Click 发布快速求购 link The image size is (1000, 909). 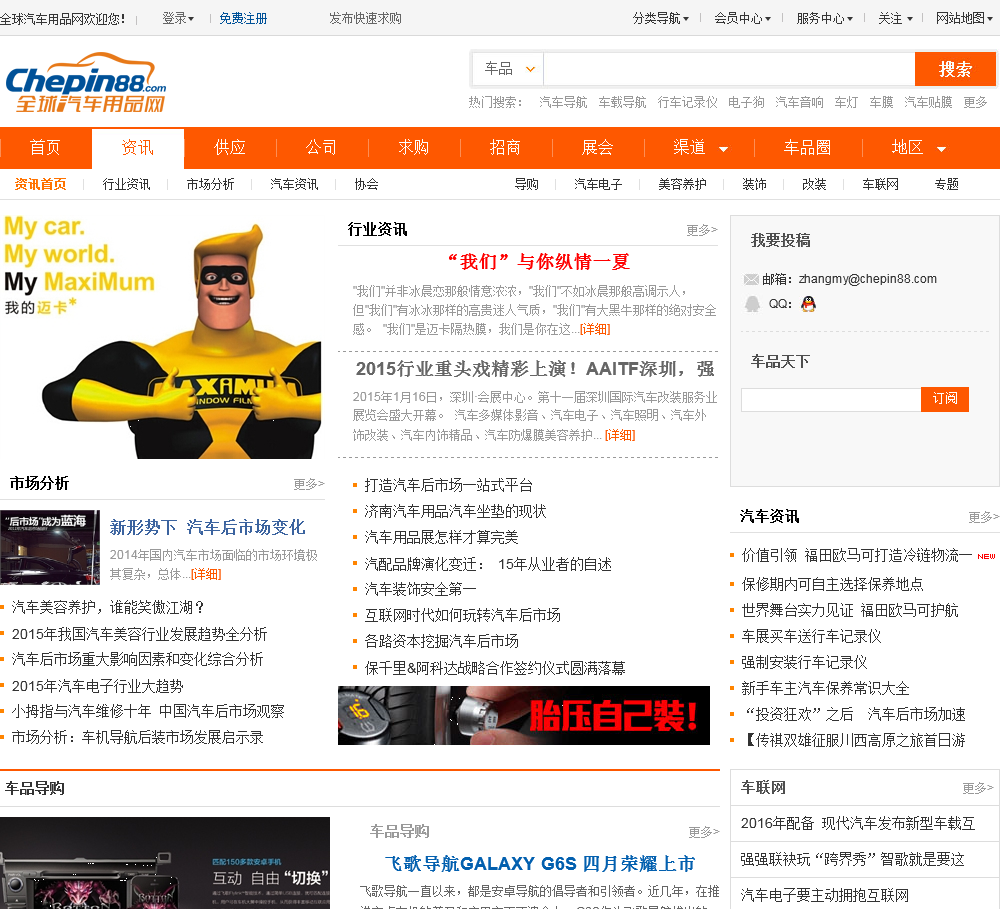tap(365, 18)
